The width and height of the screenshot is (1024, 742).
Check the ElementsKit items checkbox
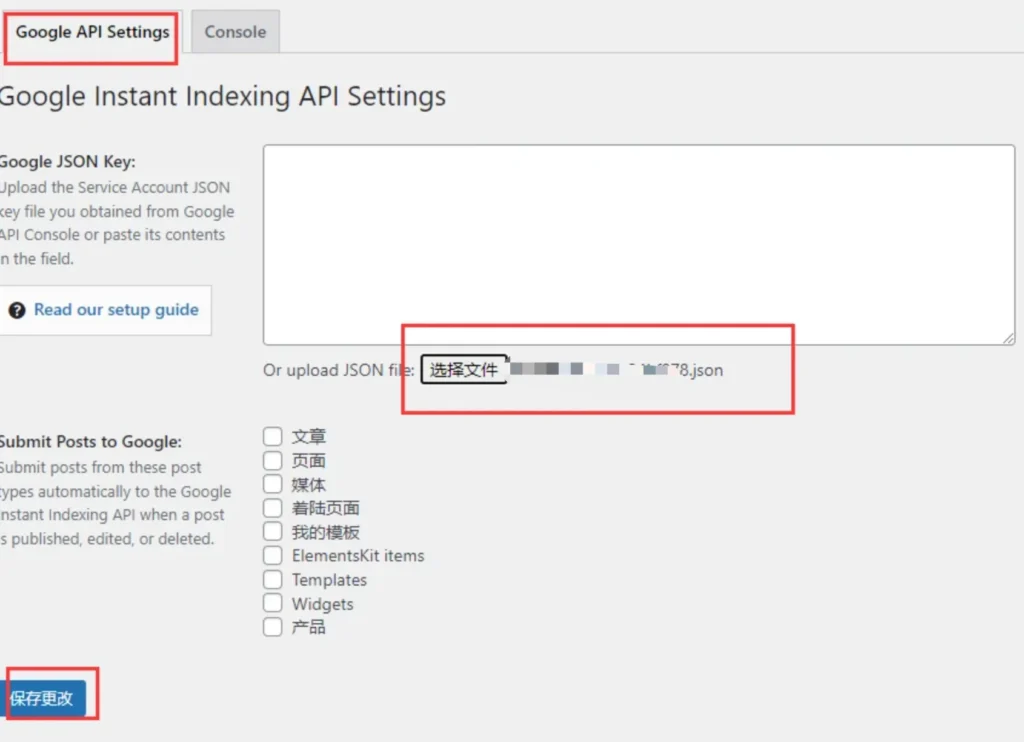(x=272, y=555)
